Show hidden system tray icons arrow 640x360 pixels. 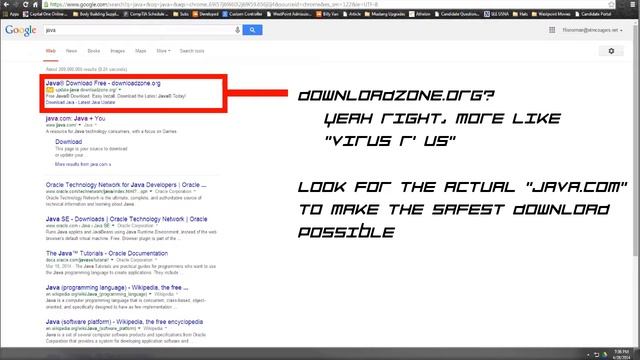[x=588, y=355]
